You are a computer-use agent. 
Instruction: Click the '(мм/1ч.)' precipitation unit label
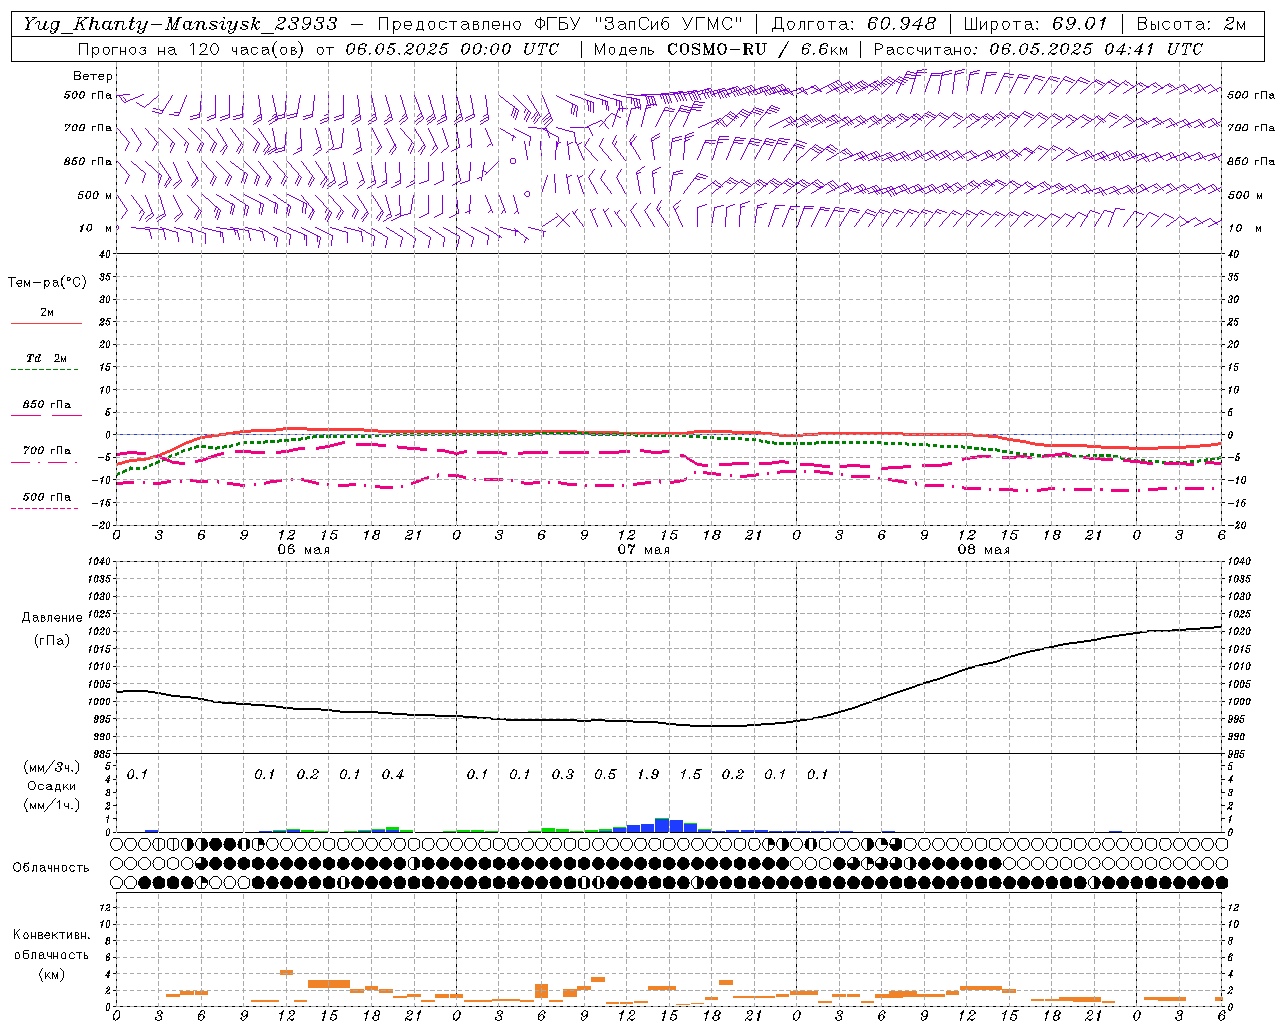[52, 805]
